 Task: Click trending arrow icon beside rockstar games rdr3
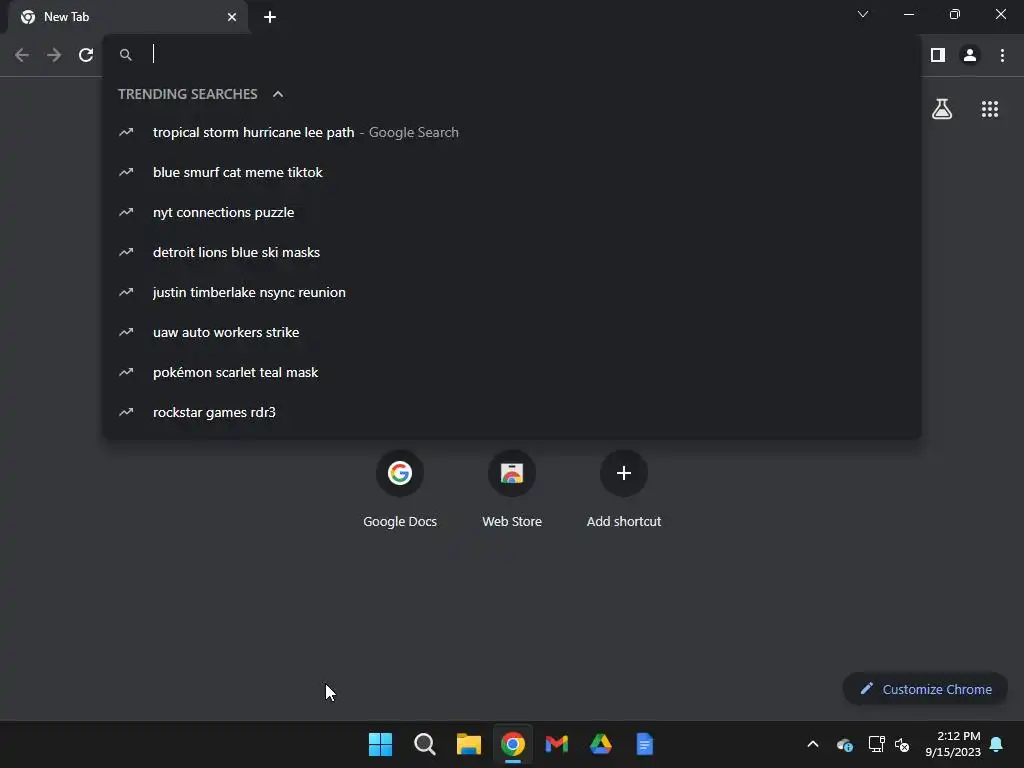click(x=126, y=412)
